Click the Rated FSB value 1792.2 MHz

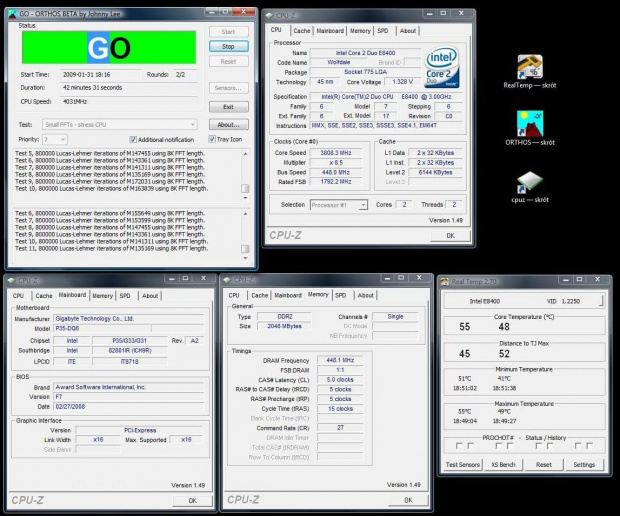(335, 181)
